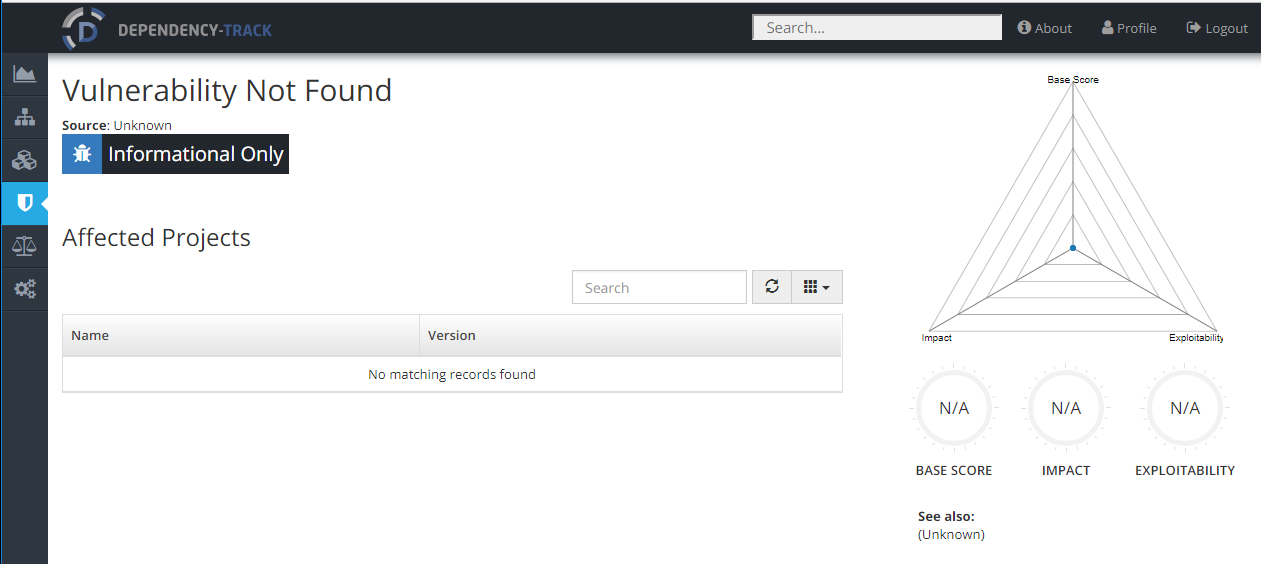Click the Base Score radar axis label
The height and width of the screenshot is (564, 1261).
pyautogui.click(x=1073, y=79)
